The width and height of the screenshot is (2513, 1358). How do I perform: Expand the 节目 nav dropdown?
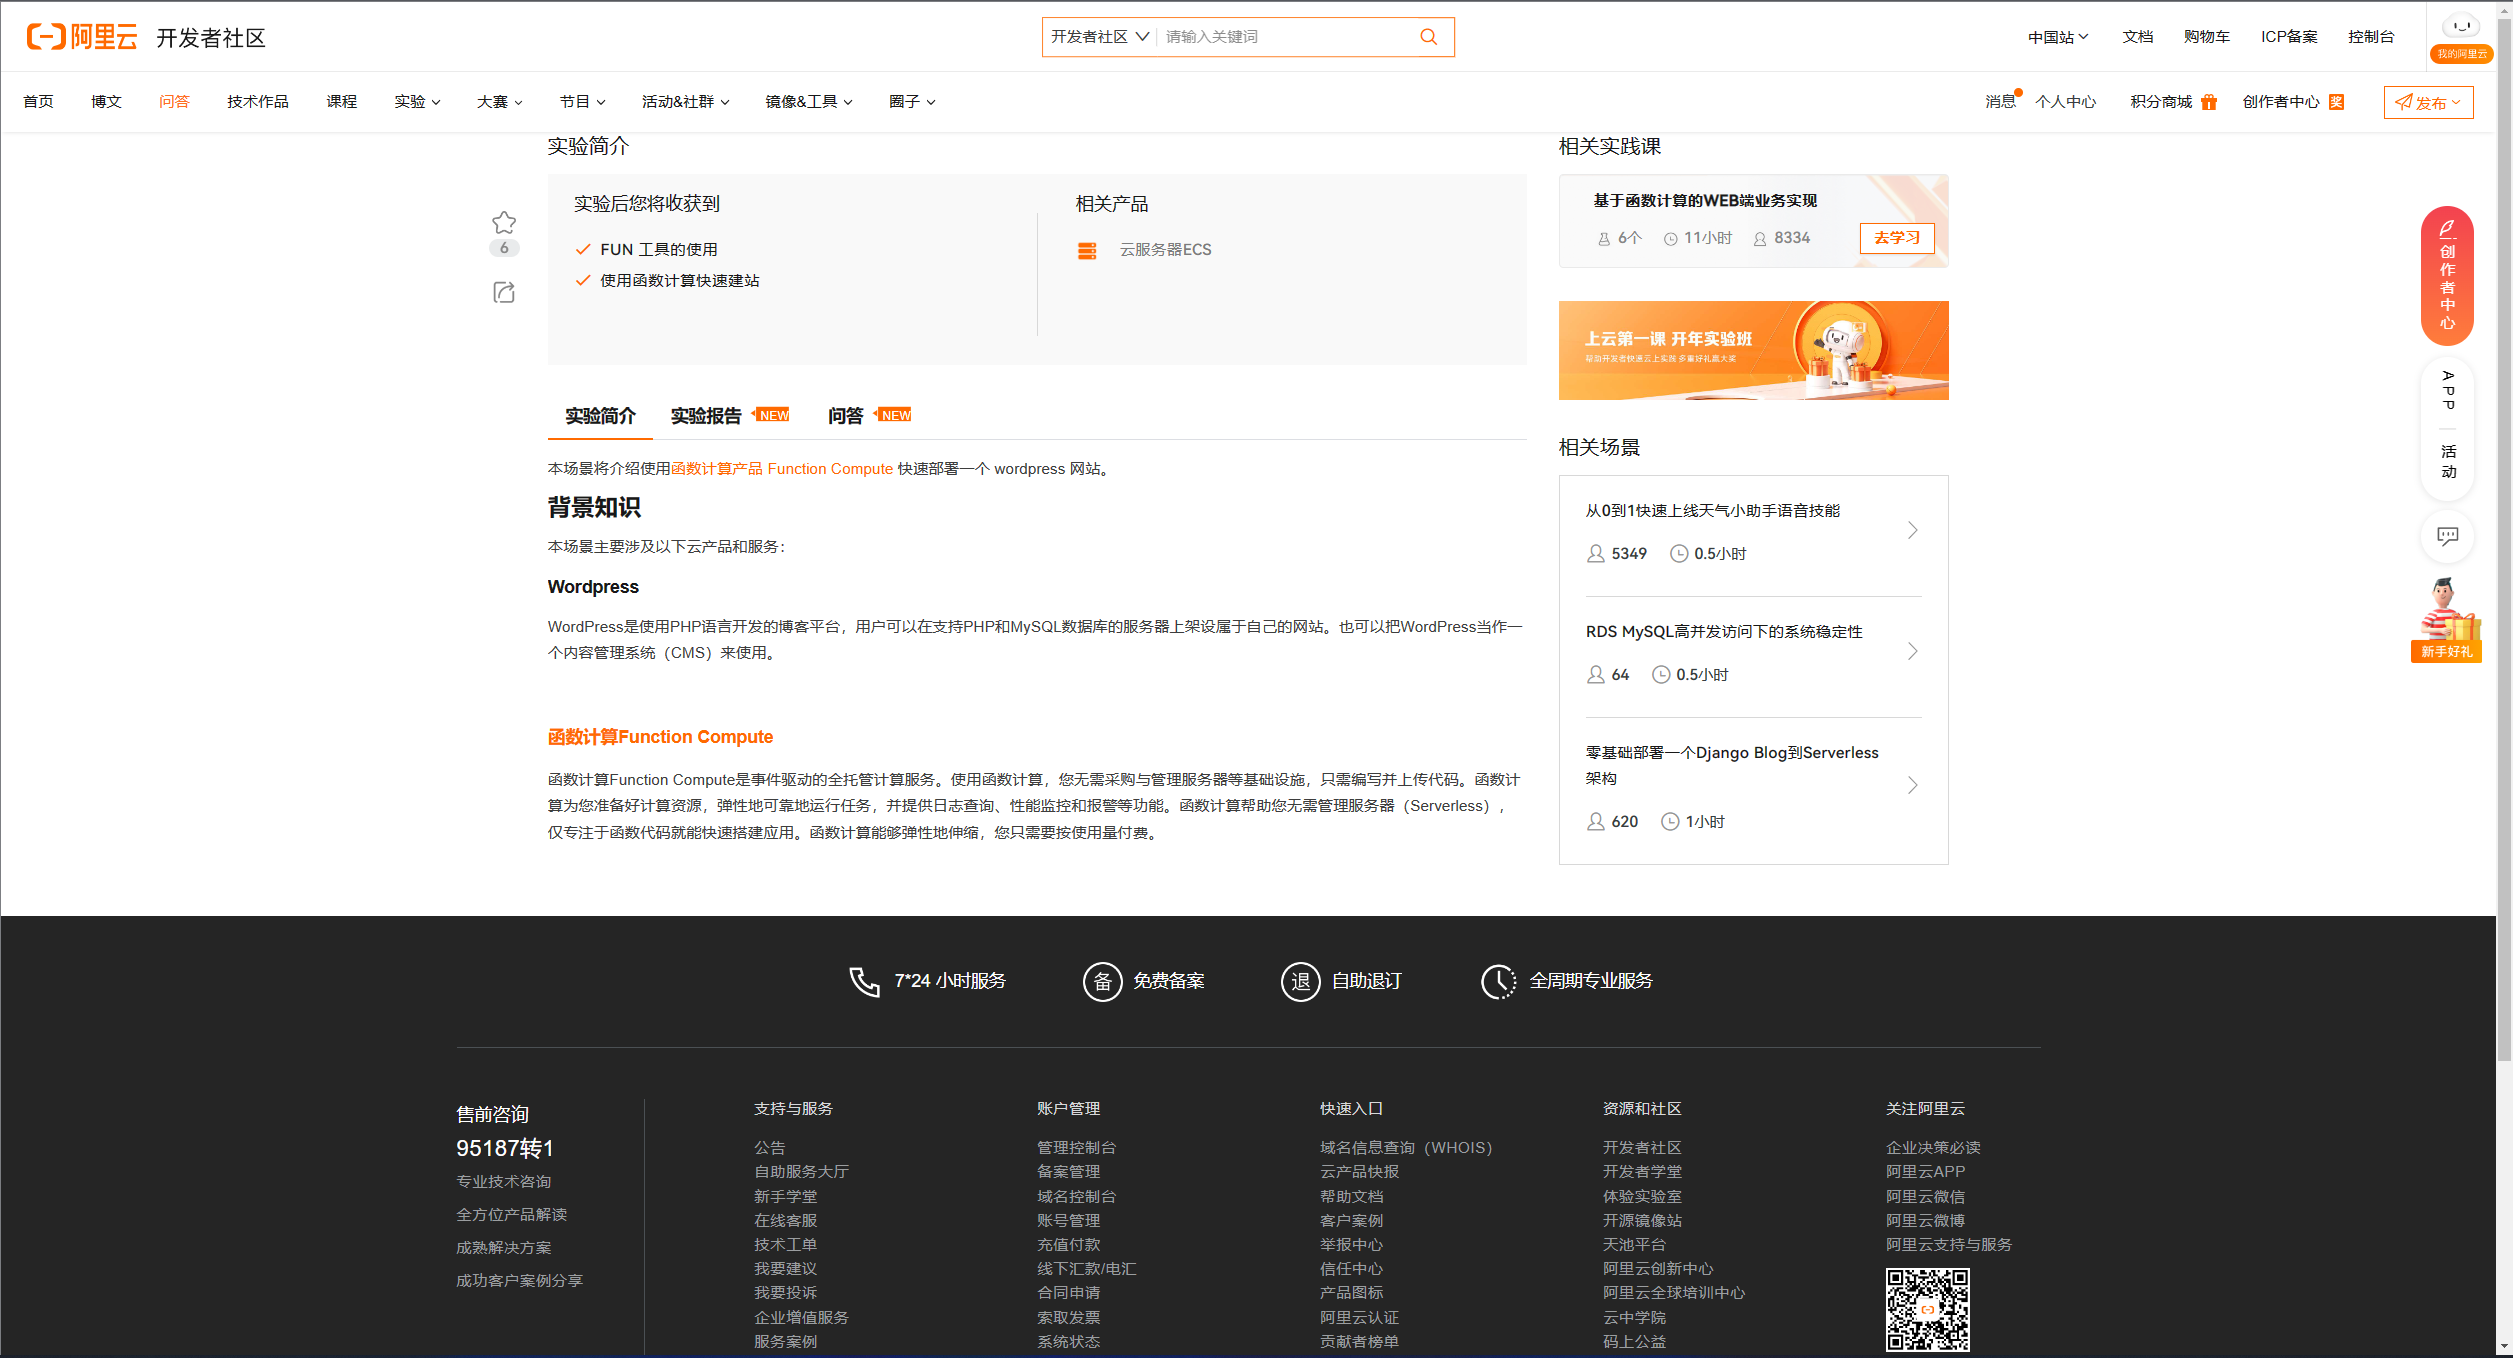click(x=582, y=102)
